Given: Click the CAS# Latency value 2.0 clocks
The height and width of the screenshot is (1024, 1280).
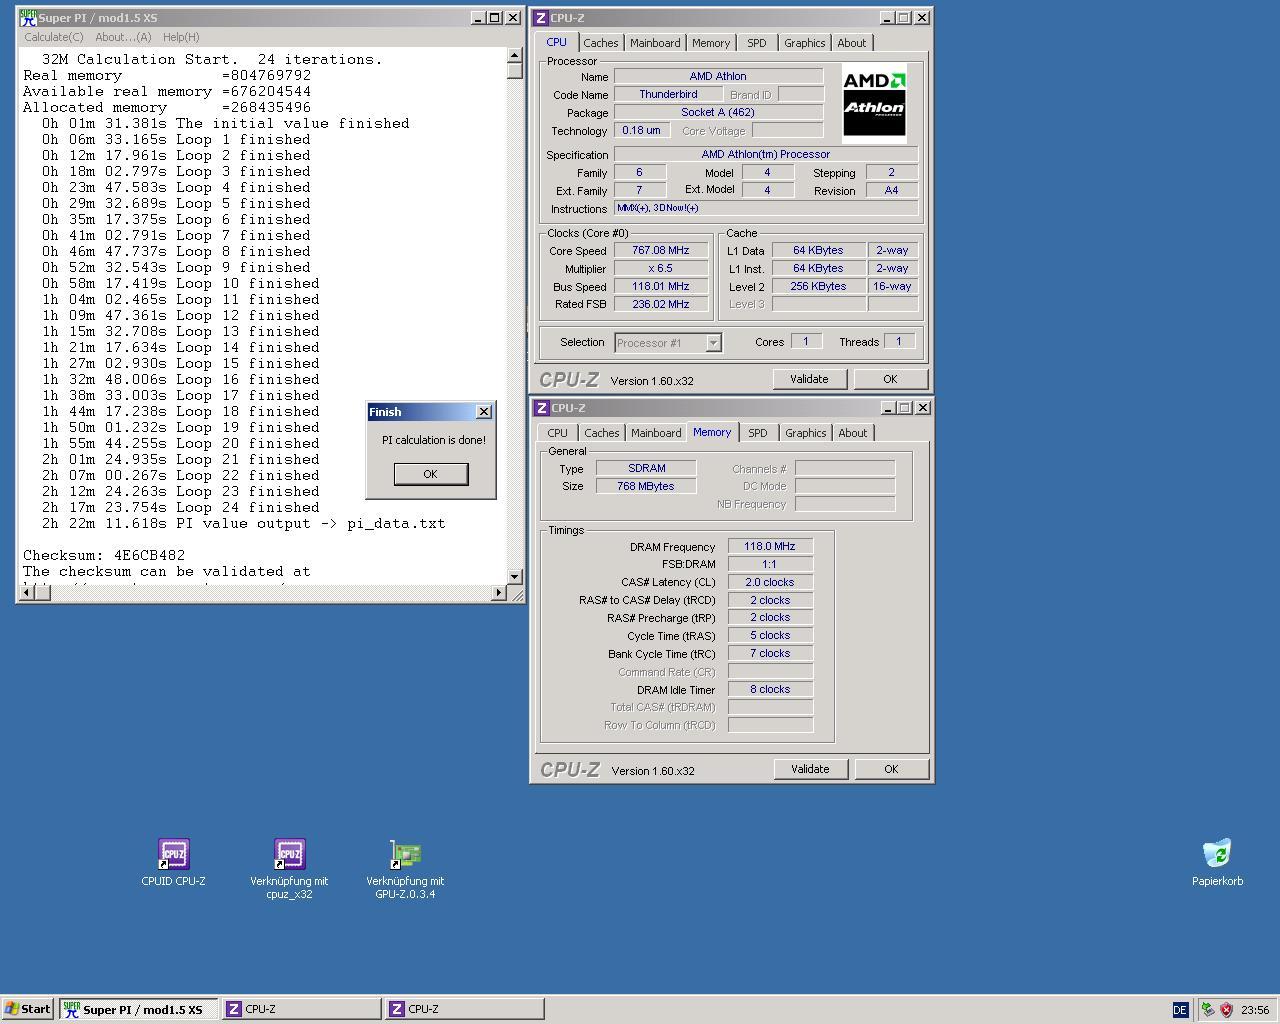Looking at the screenshot, I should (x=770, y=582).
